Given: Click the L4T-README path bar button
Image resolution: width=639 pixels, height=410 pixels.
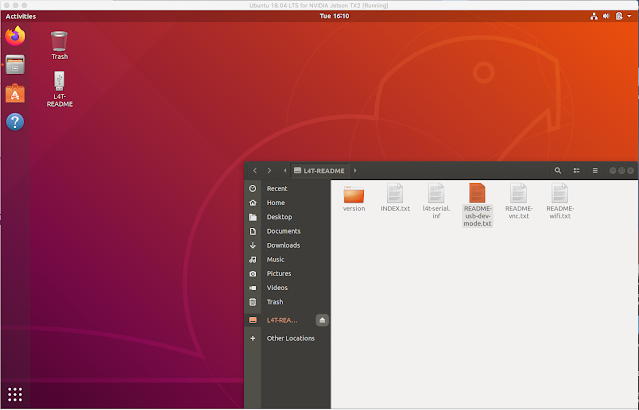Looking at the screenshot, I should point(320,170).
